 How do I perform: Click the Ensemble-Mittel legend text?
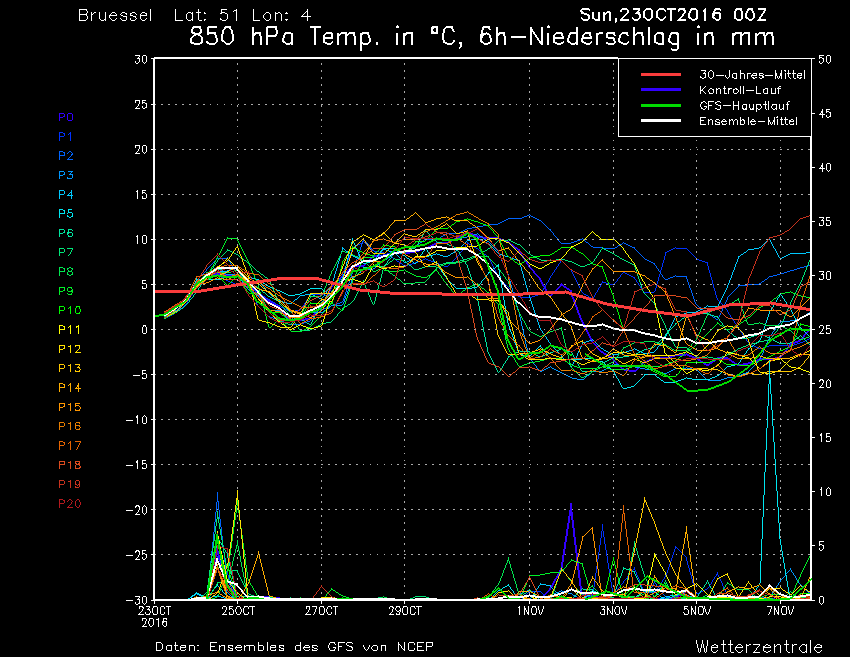coord(748,121)
